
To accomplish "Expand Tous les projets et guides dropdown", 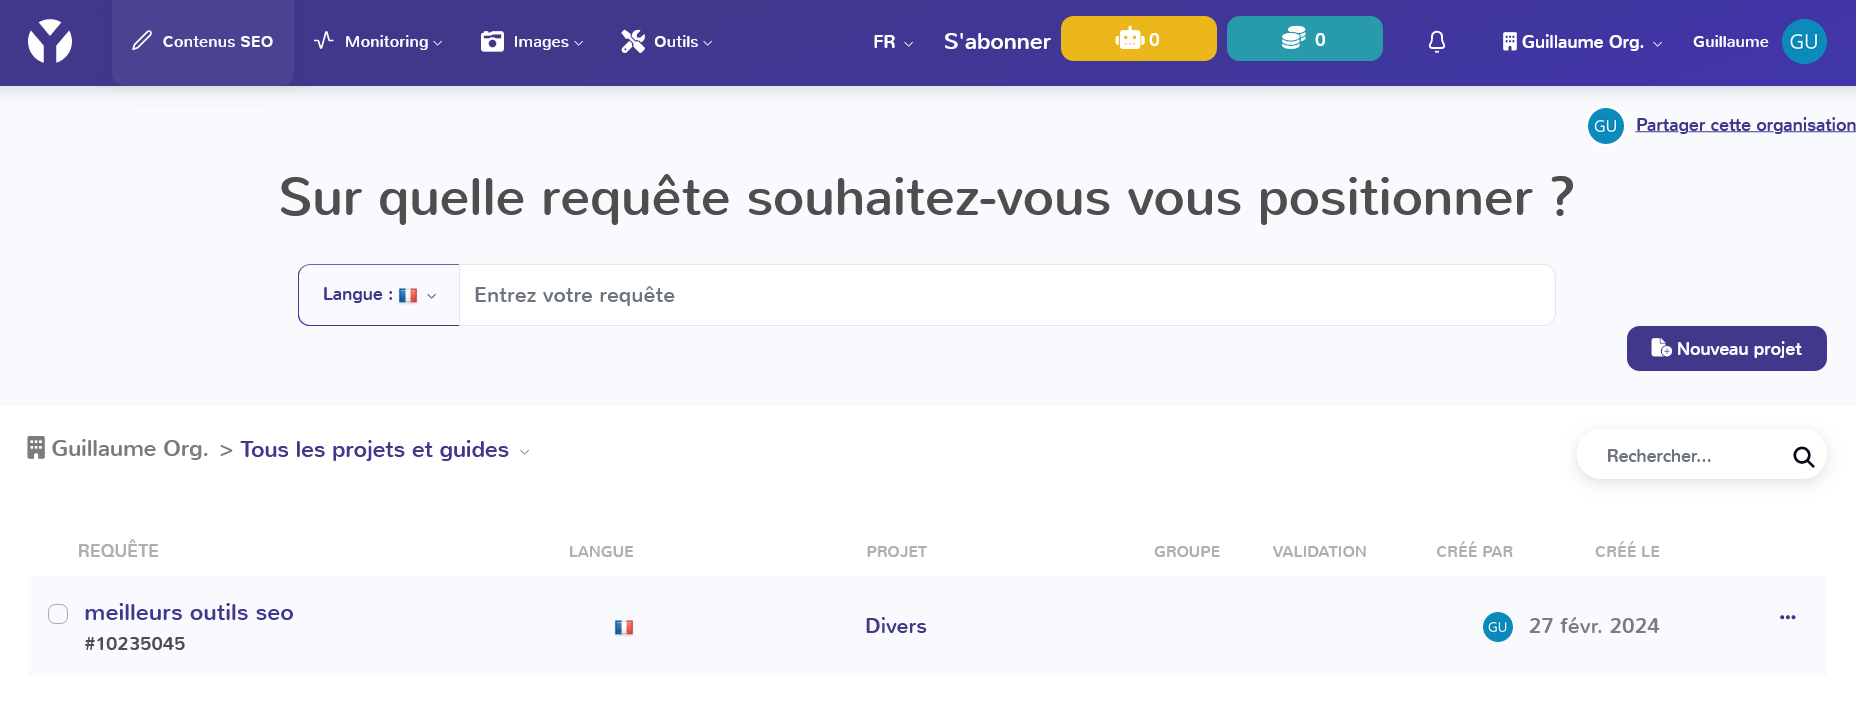I will pyautogui.click(x=385, y=450).
